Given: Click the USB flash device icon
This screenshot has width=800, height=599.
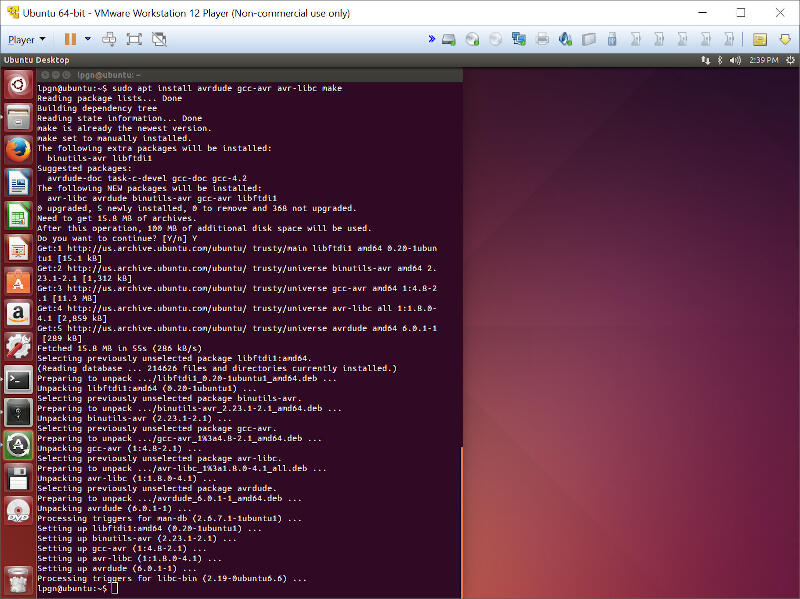Looking at the screenshot, I should (612, 39).
